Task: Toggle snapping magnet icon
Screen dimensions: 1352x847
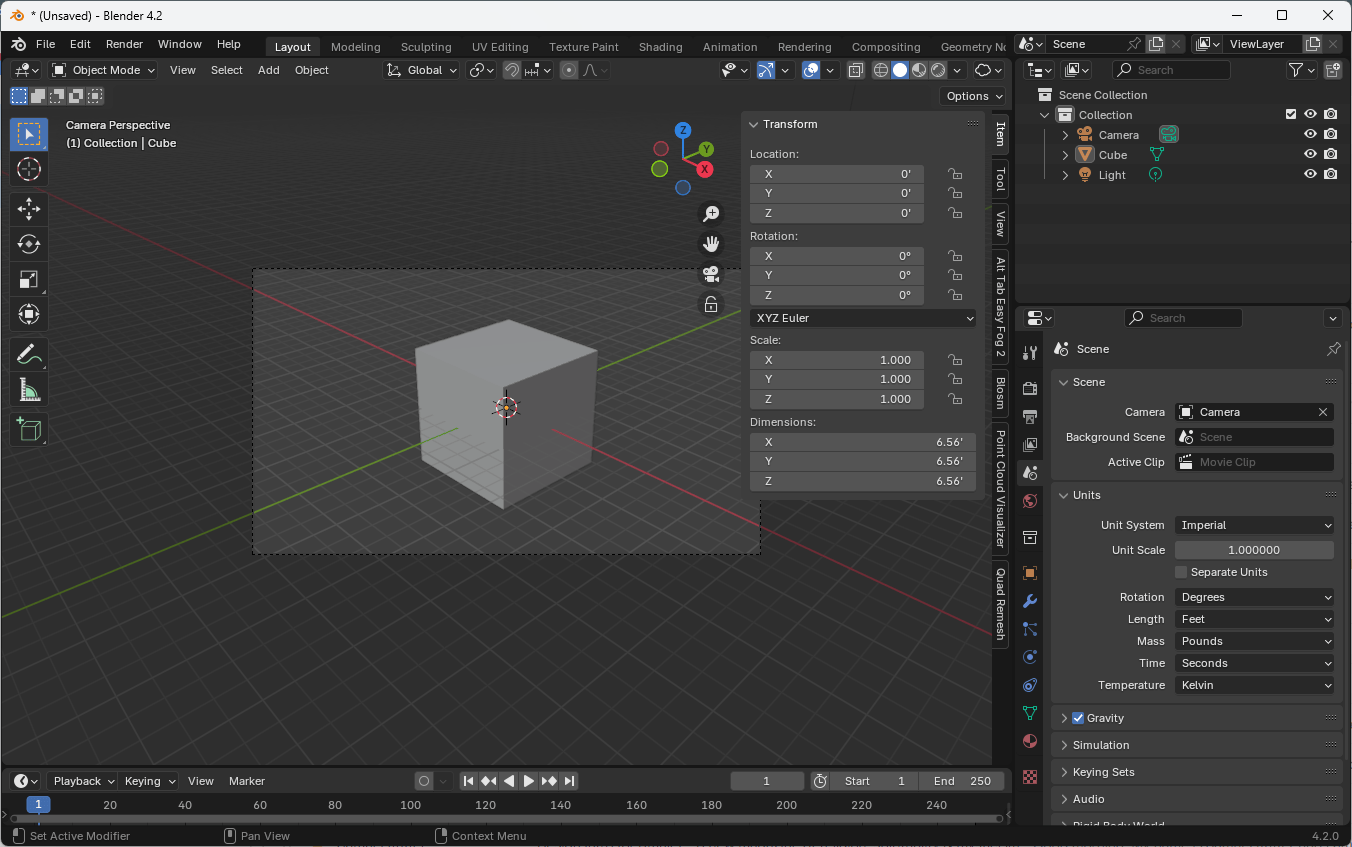Action: pos(512,70)
